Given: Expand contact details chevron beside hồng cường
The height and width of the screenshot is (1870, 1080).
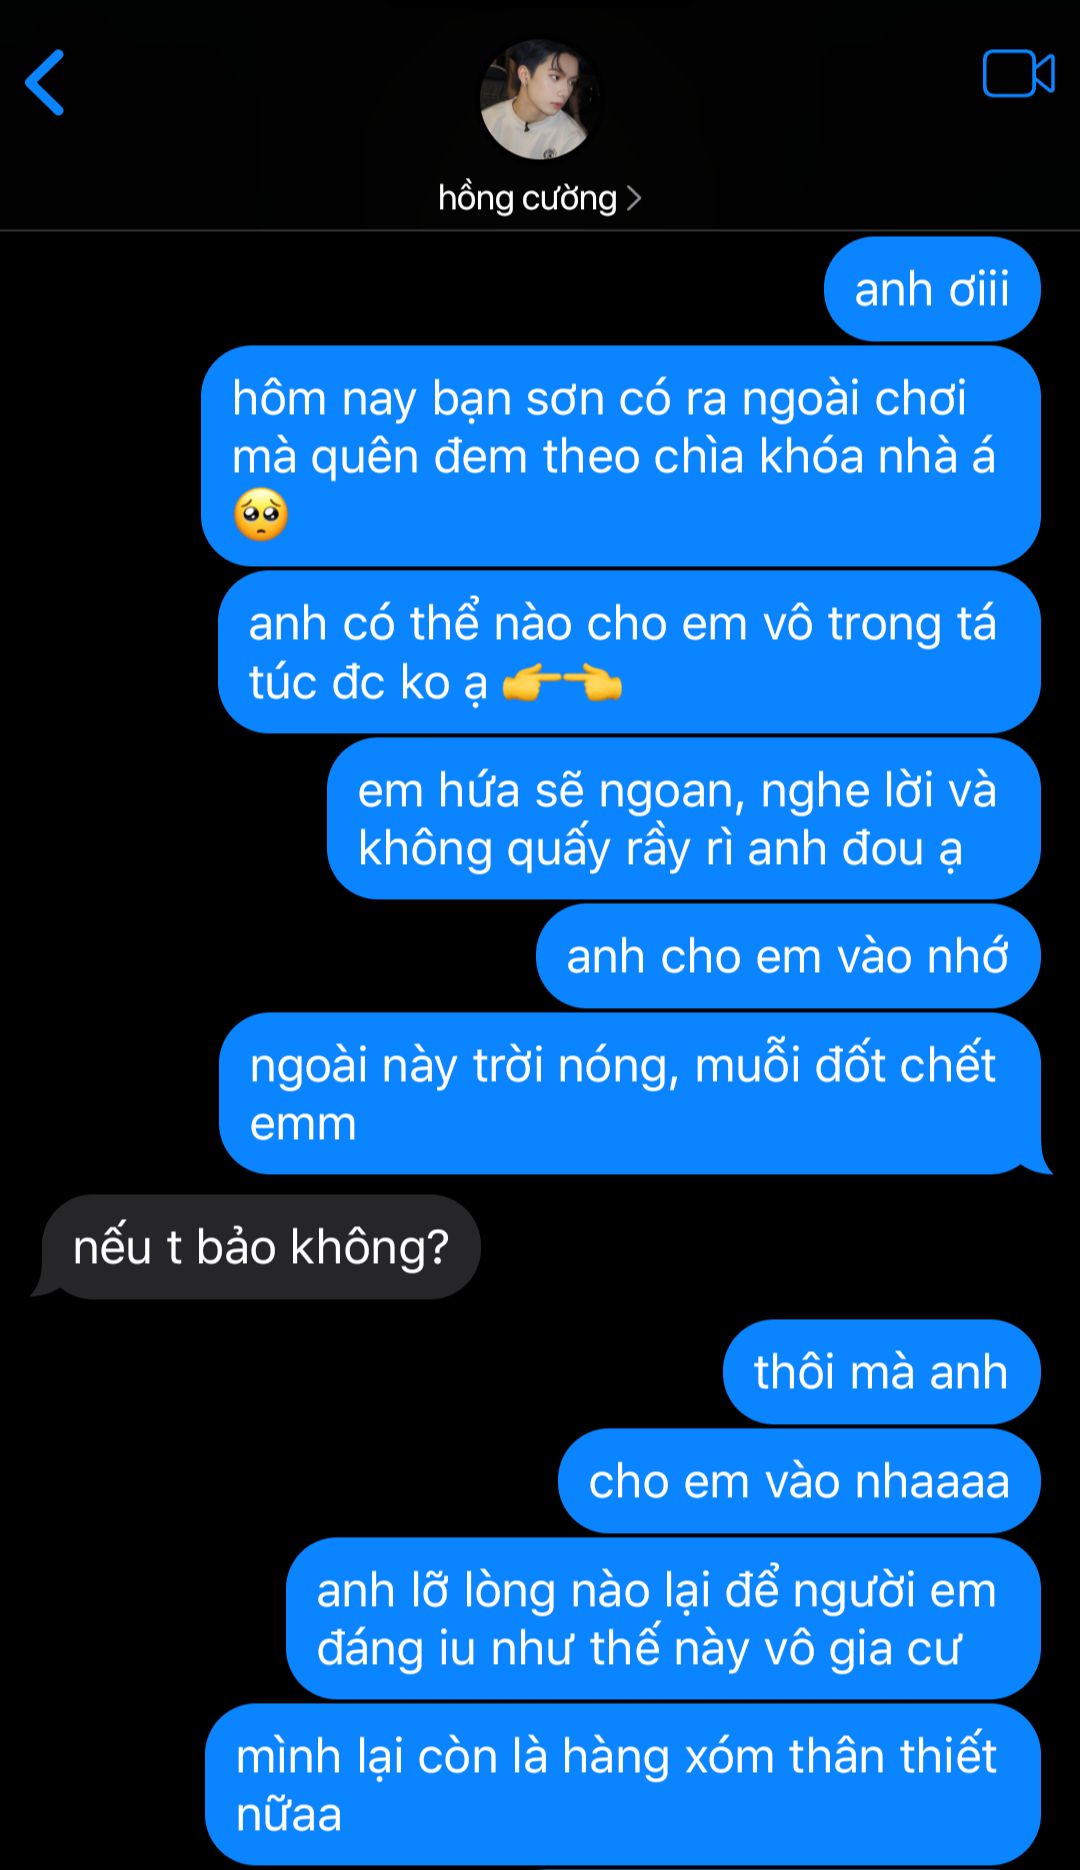Looking at the screenshot, I should pos(633,198).
